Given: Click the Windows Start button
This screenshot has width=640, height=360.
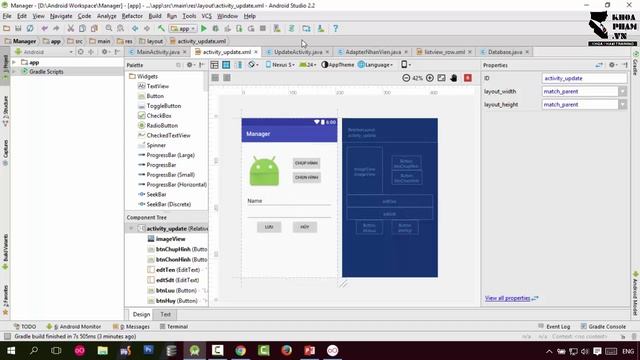Looking at the screenshot, I should coord(11,351).
